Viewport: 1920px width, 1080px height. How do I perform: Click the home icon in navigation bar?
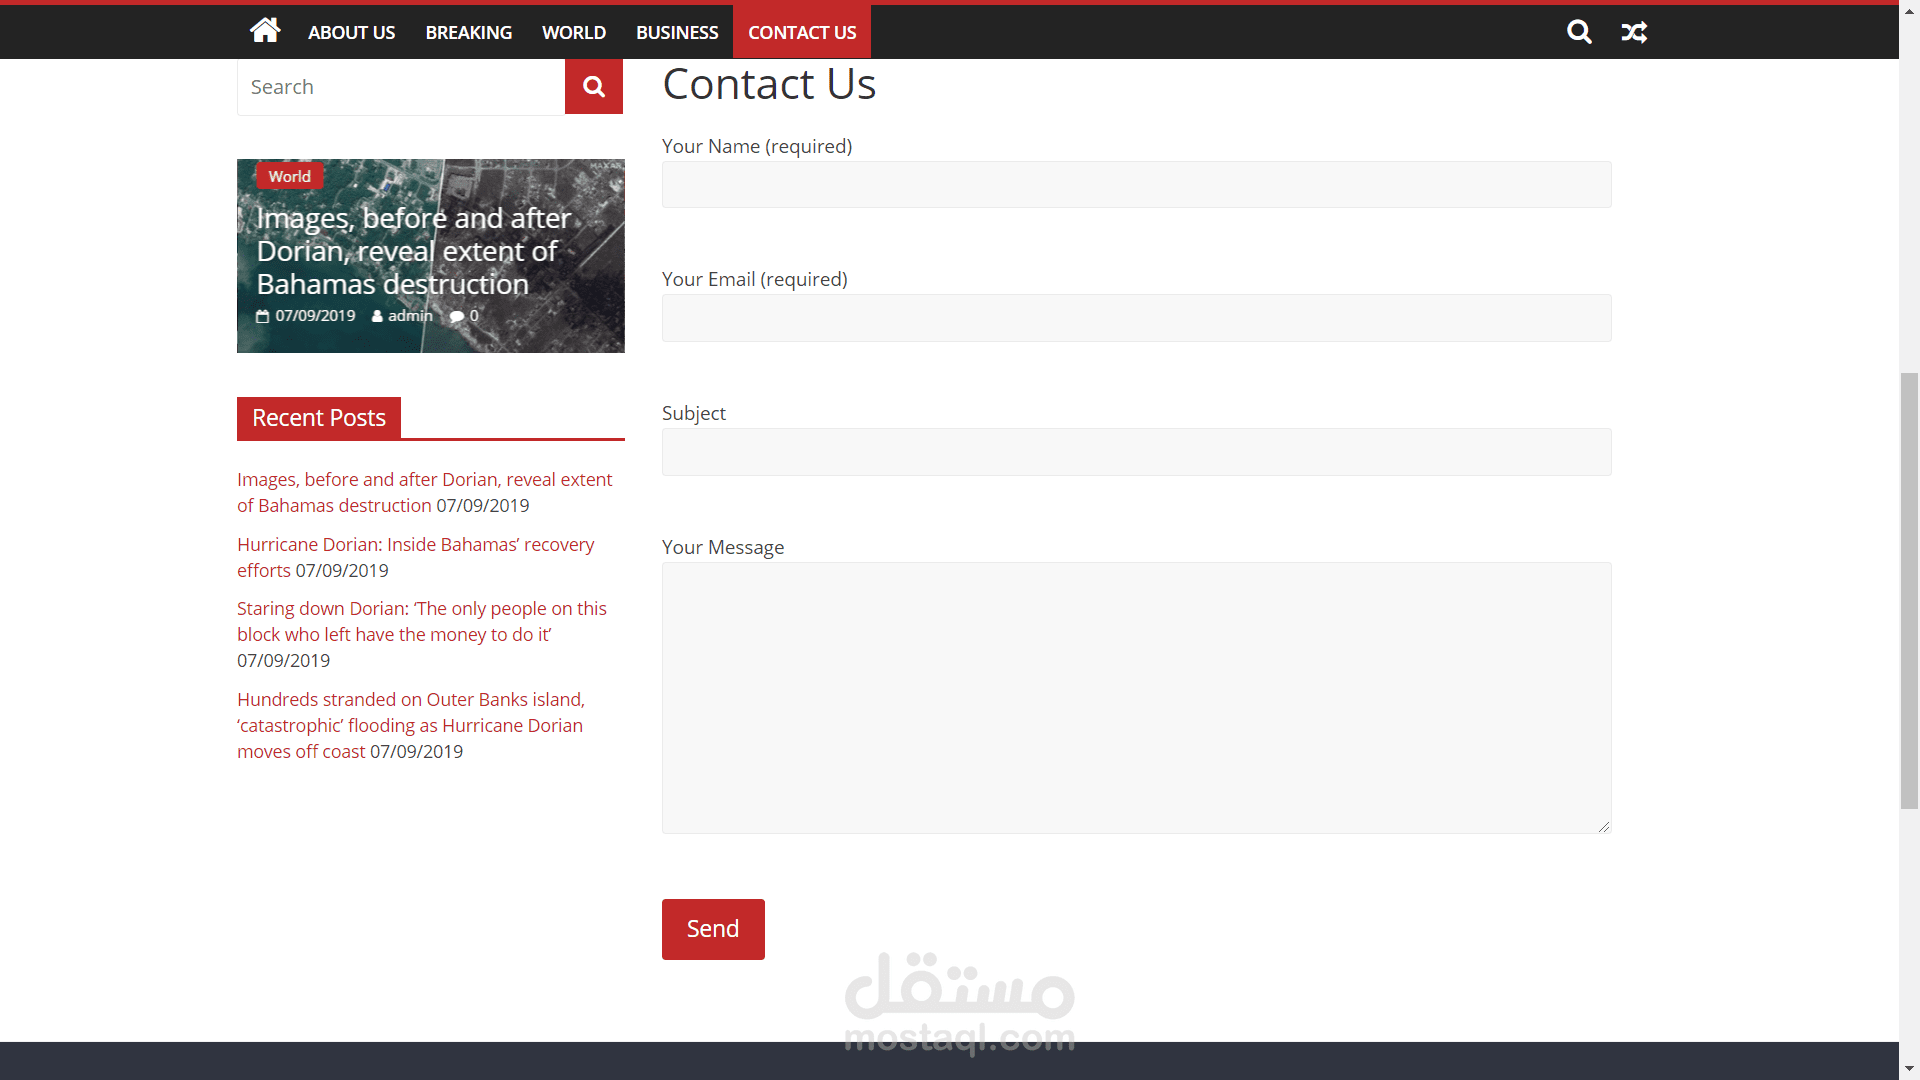click(265, 31)
